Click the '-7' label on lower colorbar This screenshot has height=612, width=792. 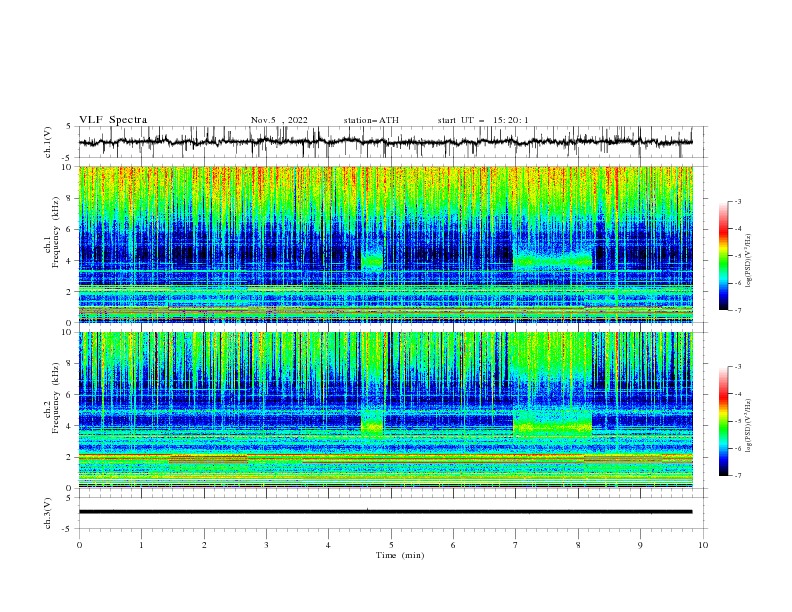point(737,476)
